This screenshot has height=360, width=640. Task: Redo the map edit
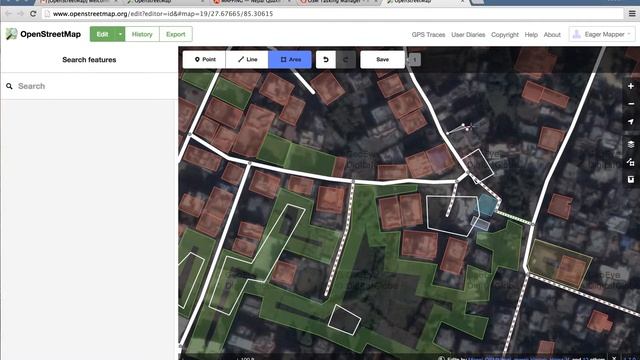pyautogui.click(x=346, y=60)
